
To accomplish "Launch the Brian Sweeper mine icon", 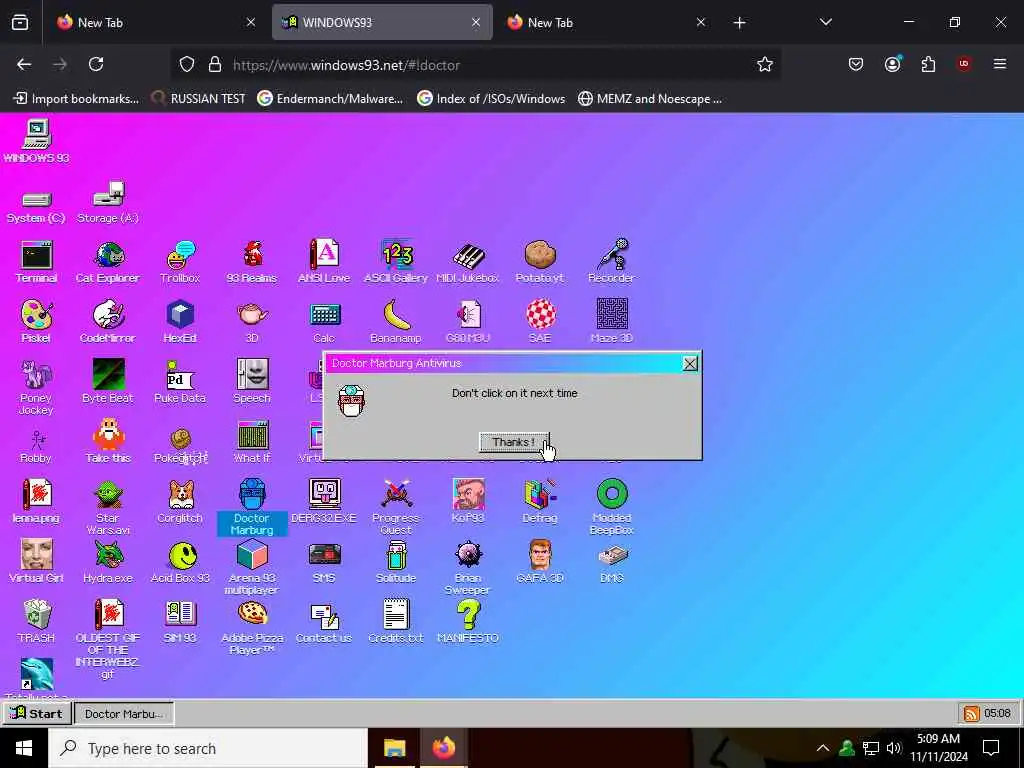I will pyautogui.click(x=468, y=568).
